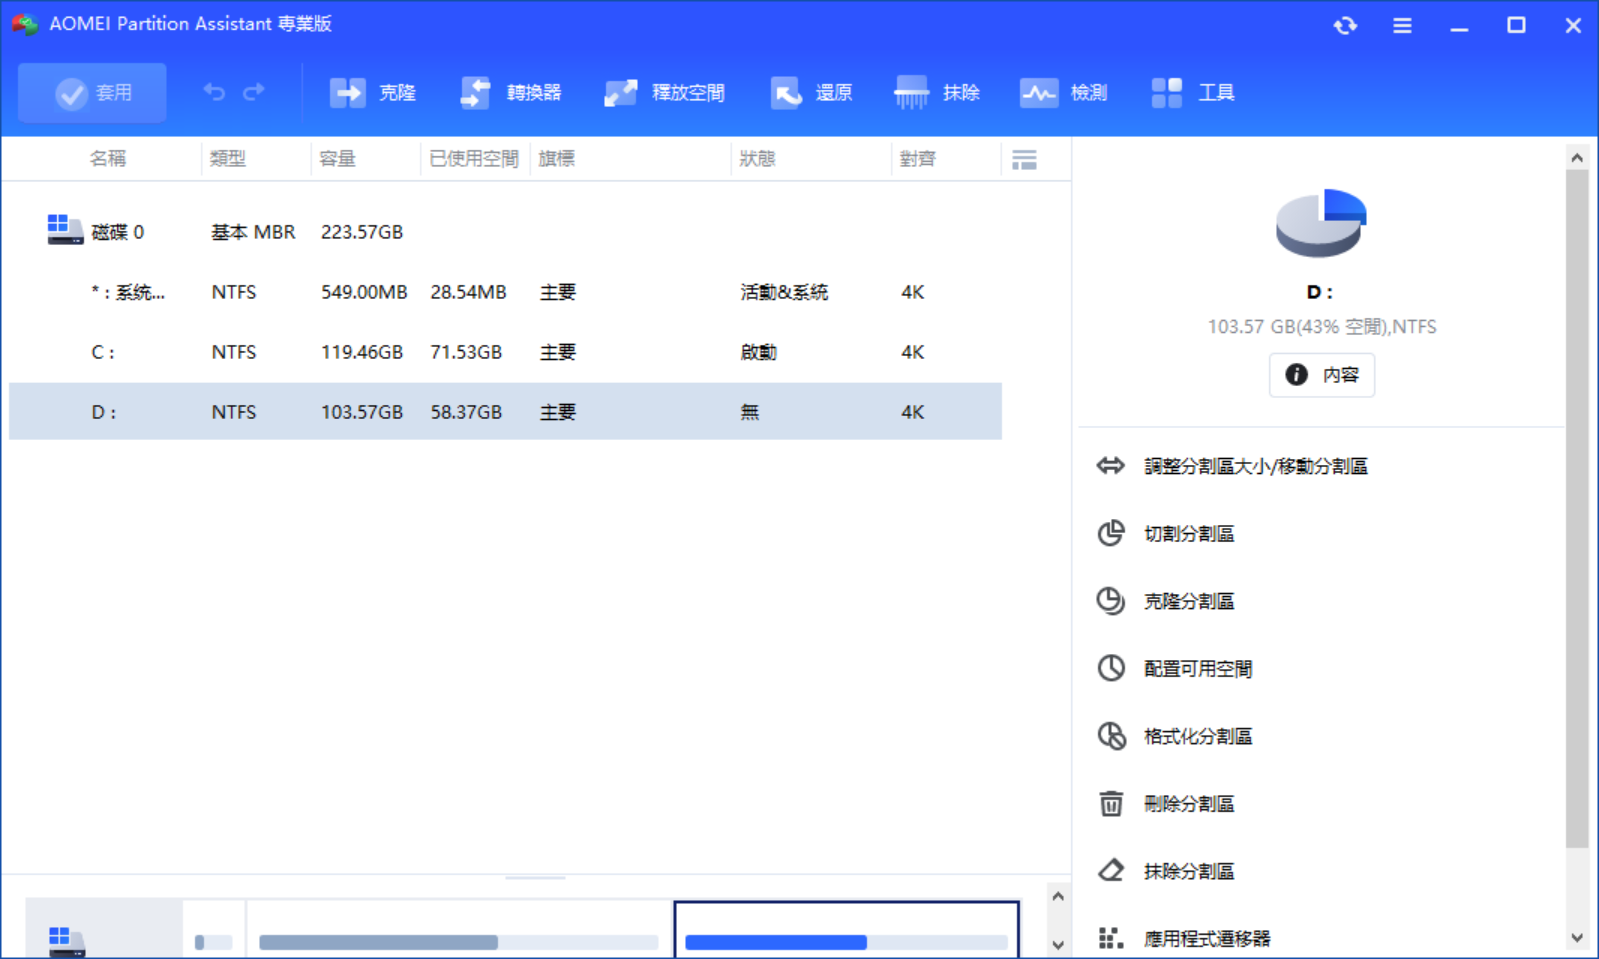Open the 工具 tools menu
1599x959 pixels.
click(x=1192, y=93)
